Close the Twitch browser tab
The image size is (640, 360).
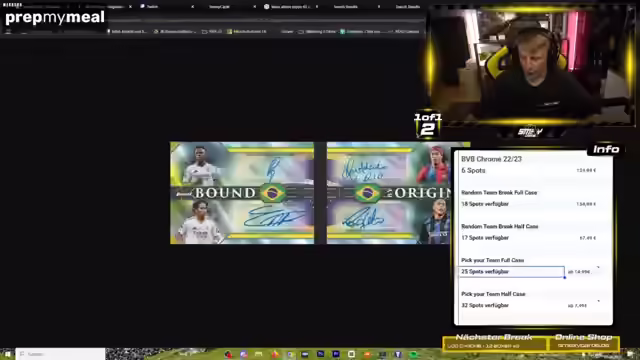coord(192,7)
